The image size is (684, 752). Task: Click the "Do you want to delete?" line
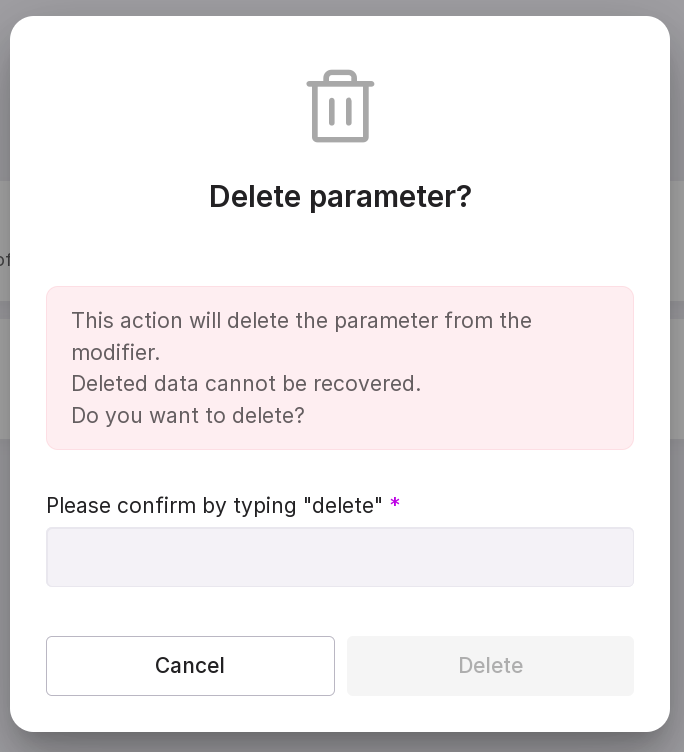click(x=188, y=415)
